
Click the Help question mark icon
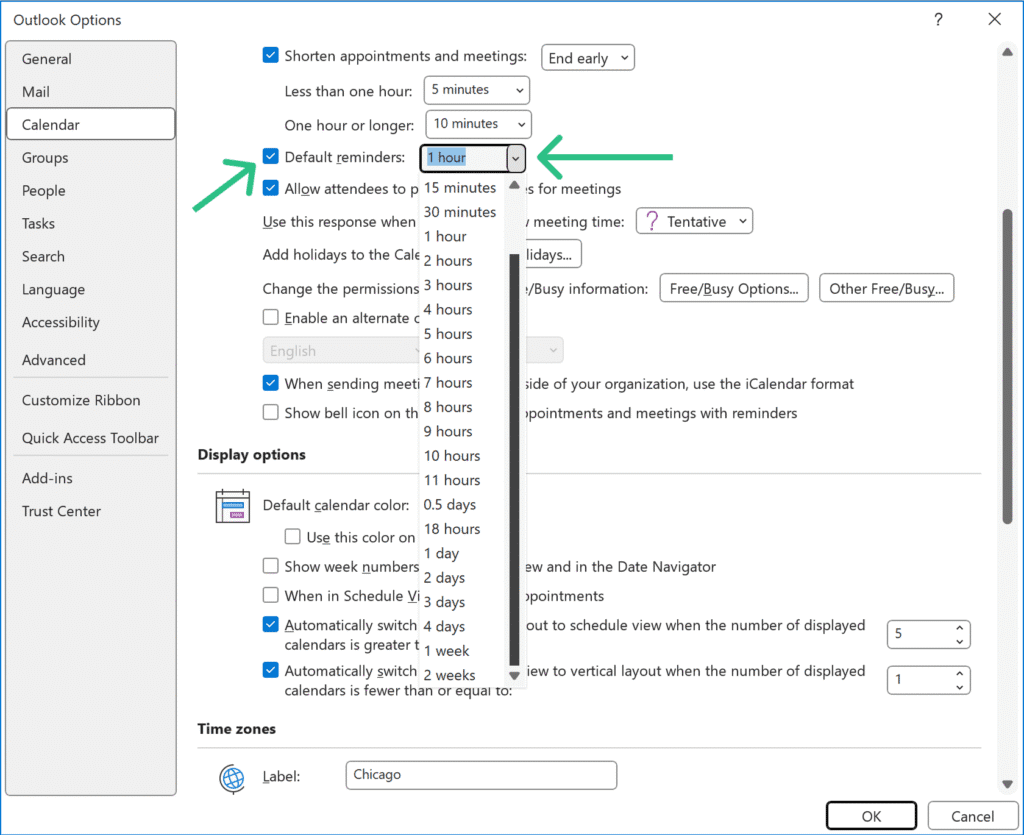938,19
